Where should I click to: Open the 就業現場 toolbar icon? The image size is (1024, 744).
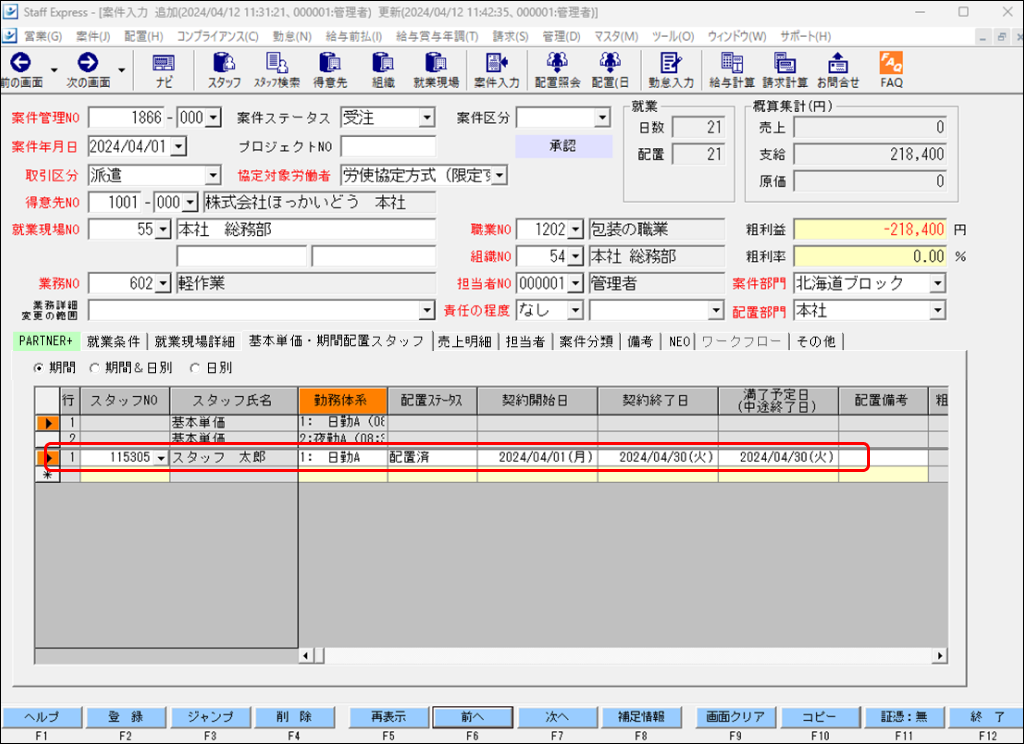click(436, 69)
